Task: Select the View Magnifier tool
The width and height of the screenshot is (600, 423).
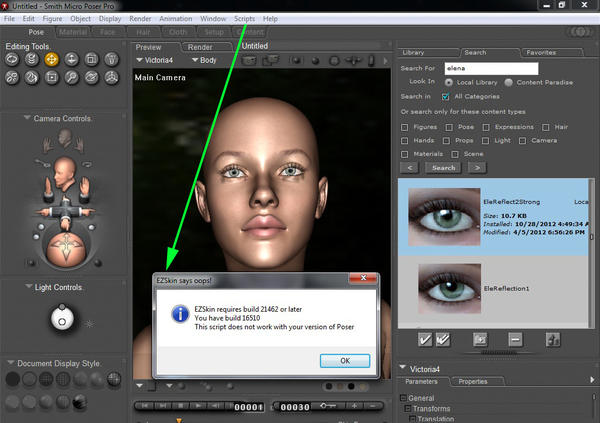Action: pos(72,78)
